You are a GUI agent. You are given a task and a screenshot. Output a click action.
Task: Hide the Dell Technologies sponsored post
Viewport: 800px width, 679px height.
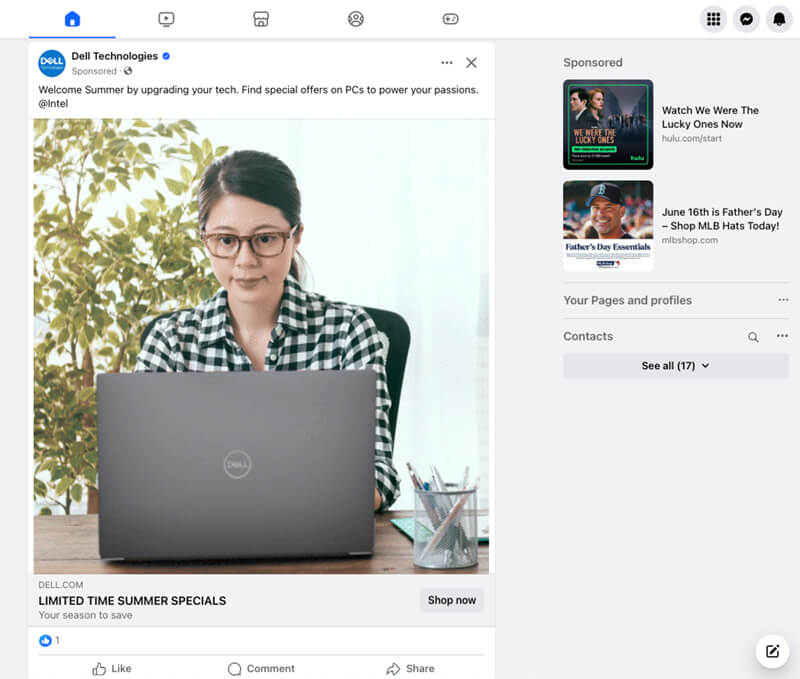tap(471, 63)
